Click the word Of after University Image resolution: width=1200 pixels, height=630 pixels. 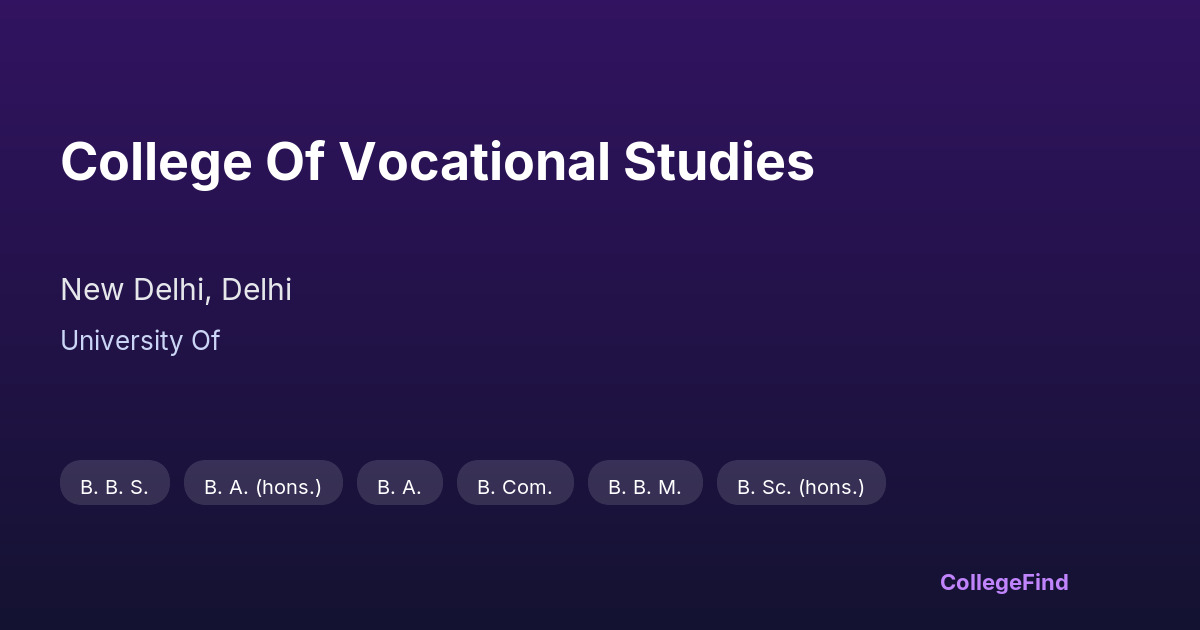pos(205,341)
